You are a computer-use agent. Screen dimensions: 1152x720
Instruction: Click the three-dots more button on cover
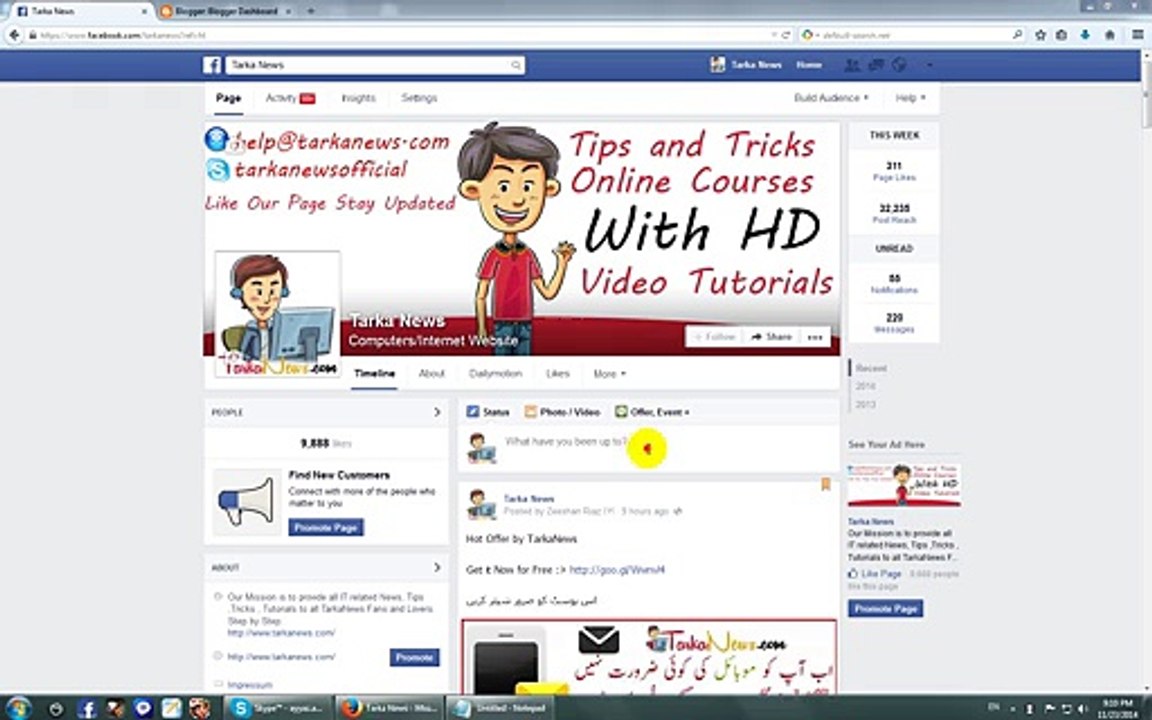click(x=815, y=337)
